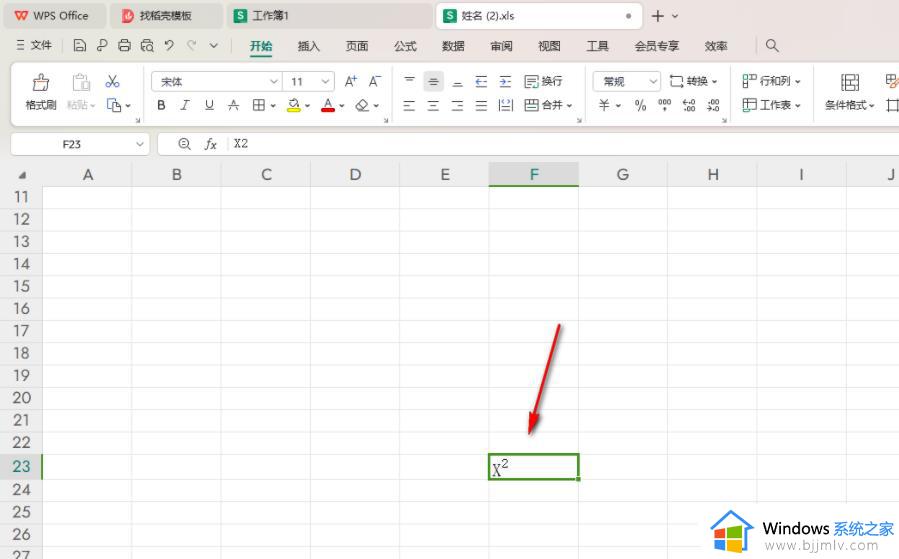899x559 pixels.
Task: Click the distributed alignment icon
Action: (x=505, y=105)
